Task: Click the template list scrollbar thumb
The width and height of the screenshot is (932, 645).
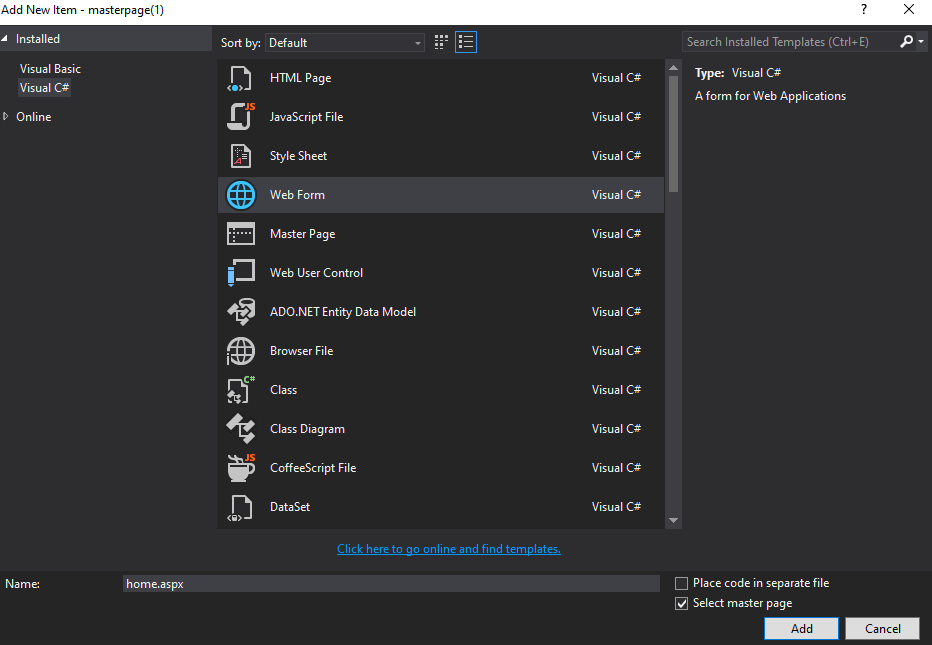Action: click(x=673, y=134)
